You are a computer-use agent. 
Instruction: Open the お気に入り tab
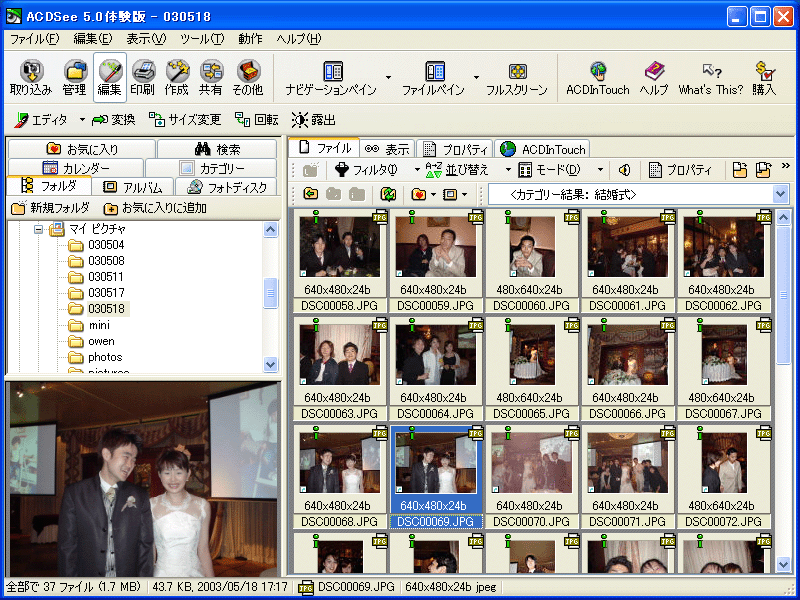click(x=82, y=149)
